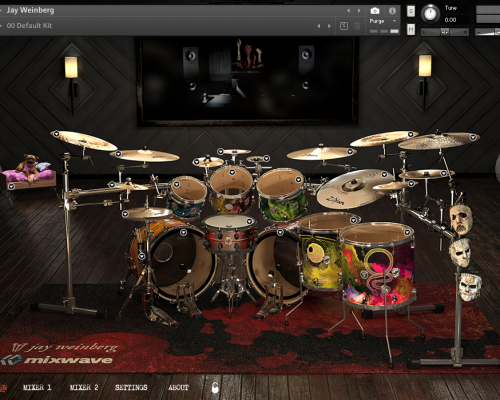This screenshot has width=500, height=400.
Task: Open the Settings tab
Action: (131, 387)
